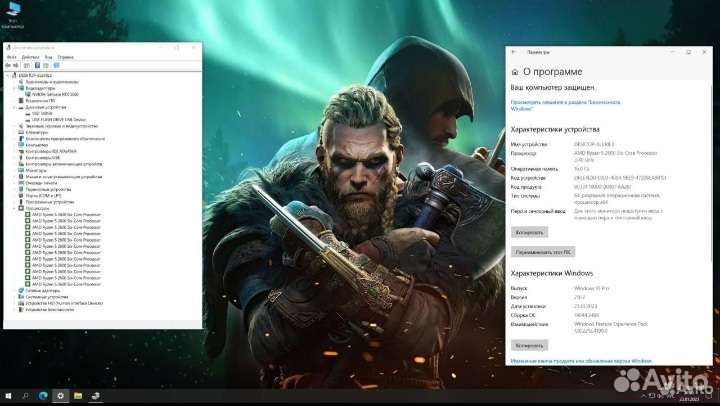720x406 pixels.
Task: Expand Мыши и иные указывающие устройства
Action: tap(15, 177)
